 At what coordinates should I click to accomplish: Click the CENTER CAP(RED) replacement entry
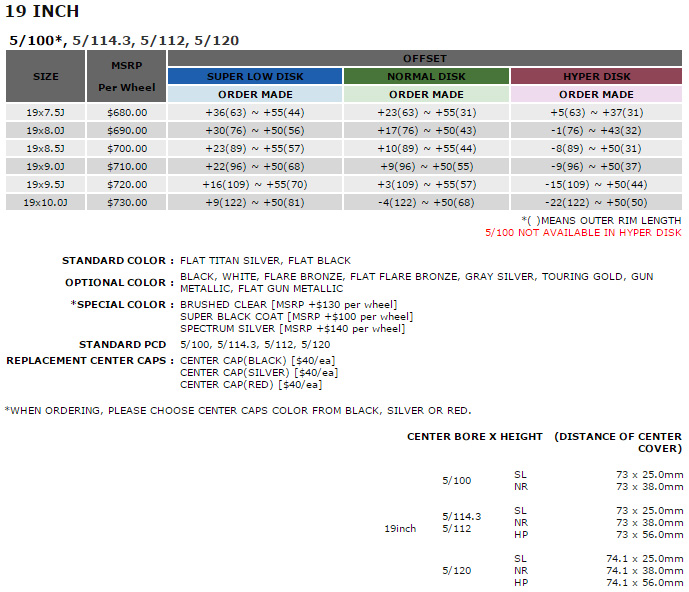tap(251, 384)
